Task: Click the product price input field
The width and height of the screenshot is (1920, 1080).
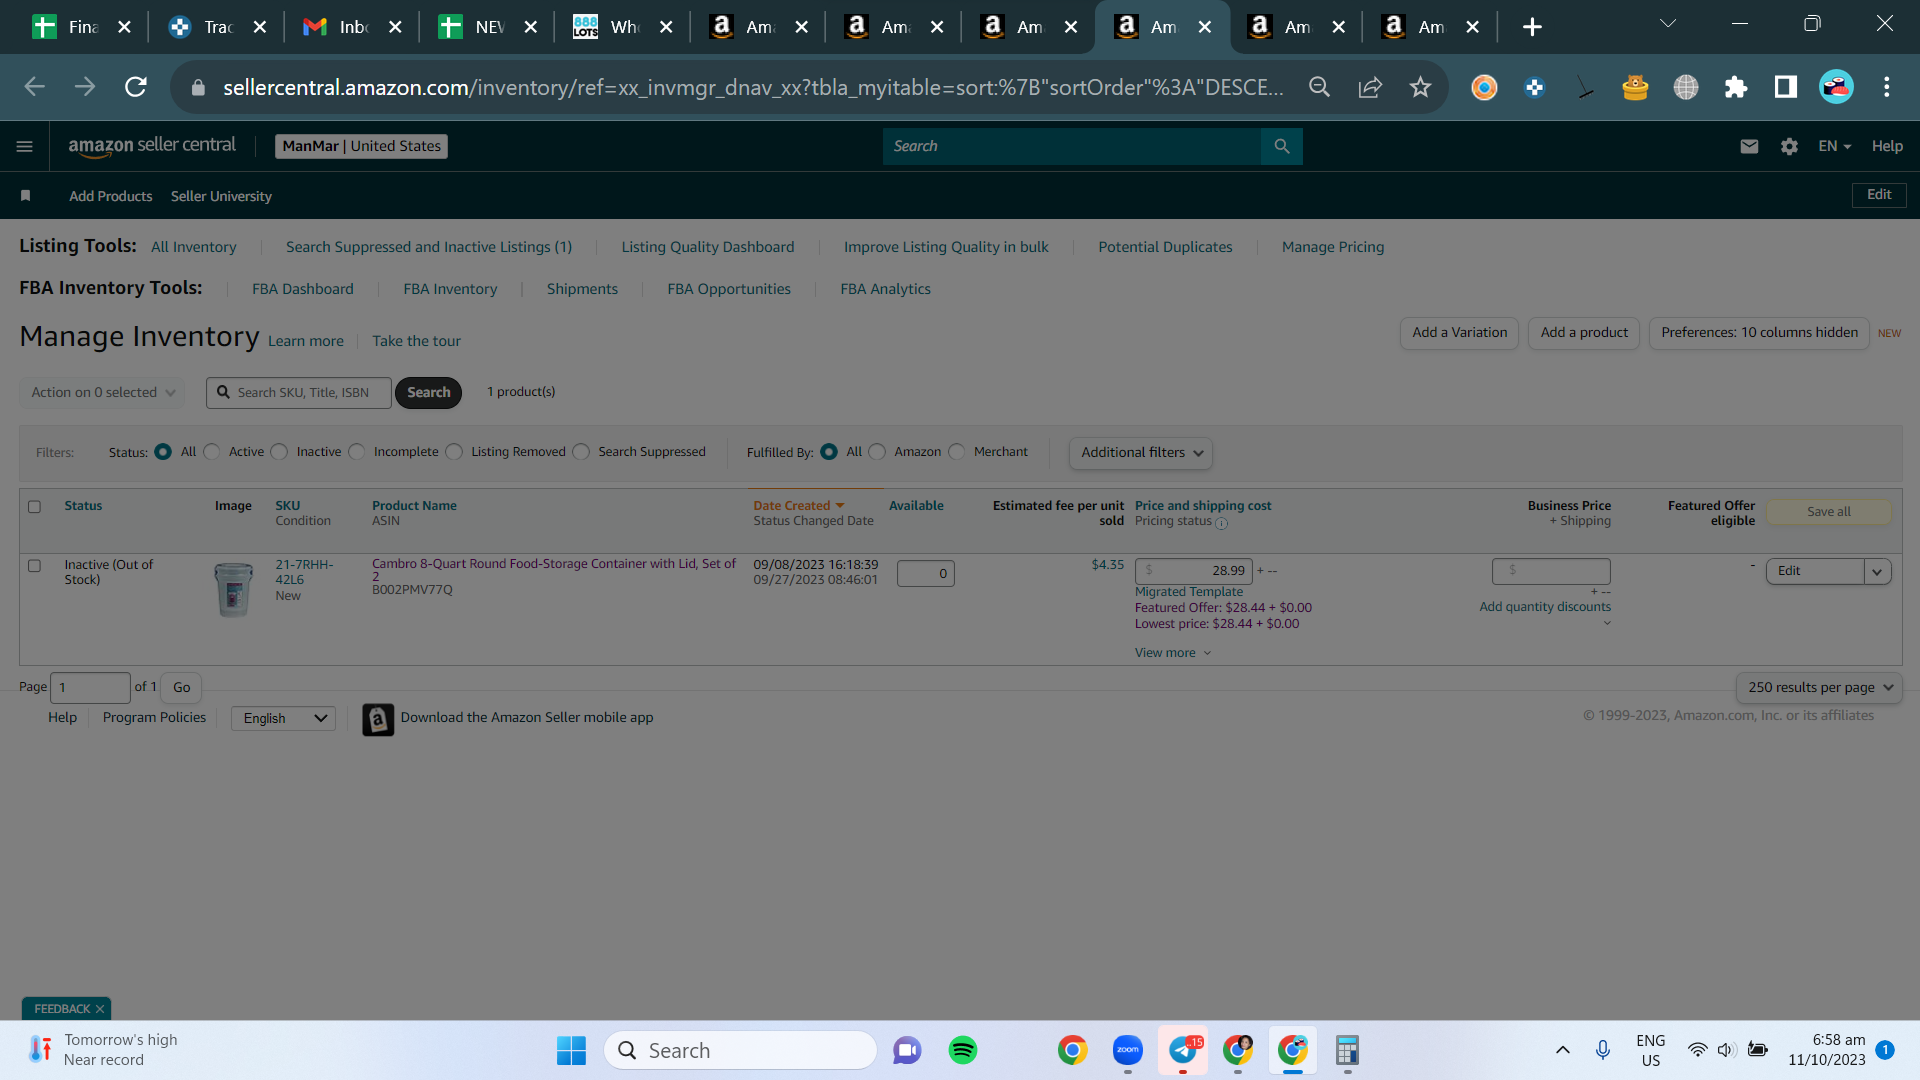Action: click(x=1194, y=571)
